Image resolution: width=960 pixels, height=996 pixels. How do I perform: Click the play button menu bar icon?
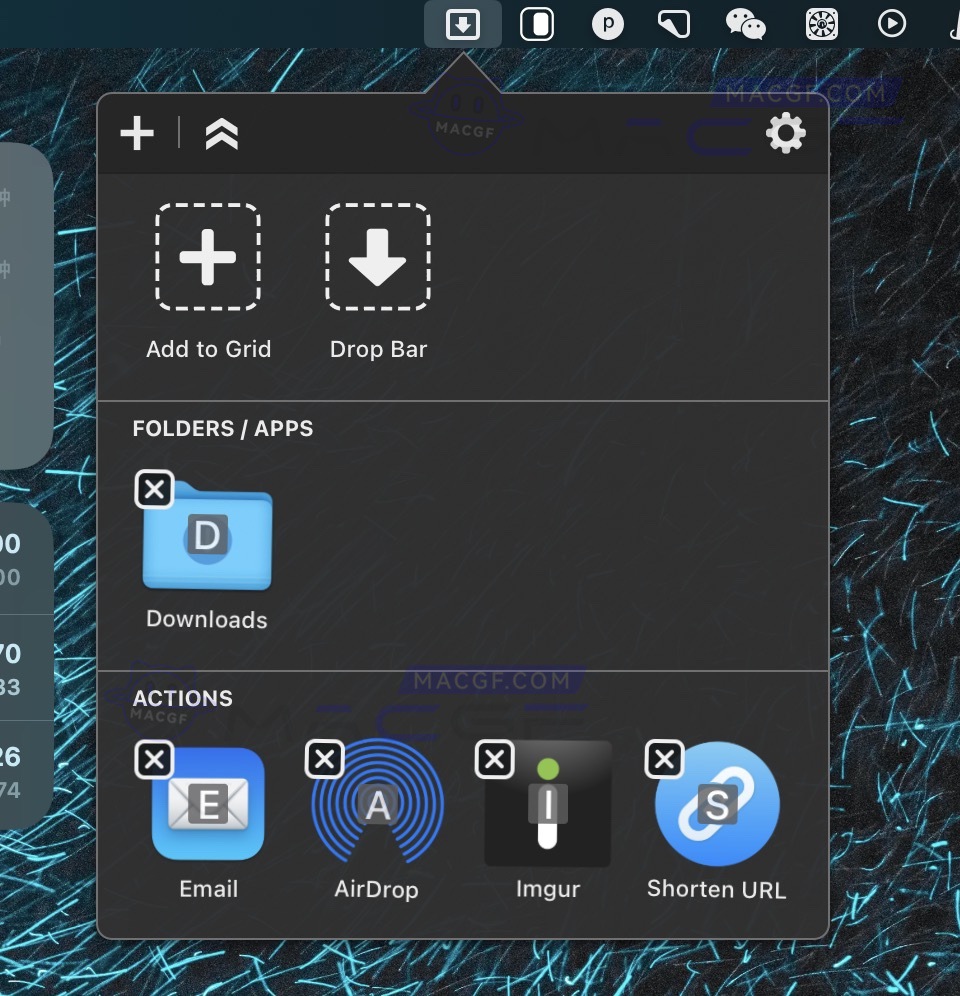pos(891,24)
